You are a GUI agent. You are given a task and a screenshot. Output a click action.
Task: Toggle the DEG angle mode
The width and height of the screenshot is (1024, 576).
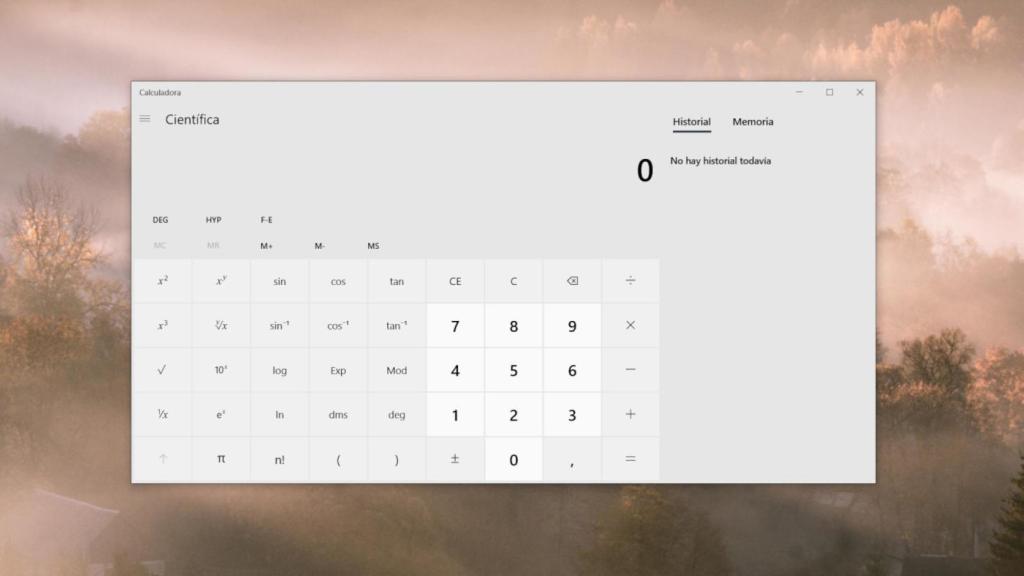tap(160, 219)
